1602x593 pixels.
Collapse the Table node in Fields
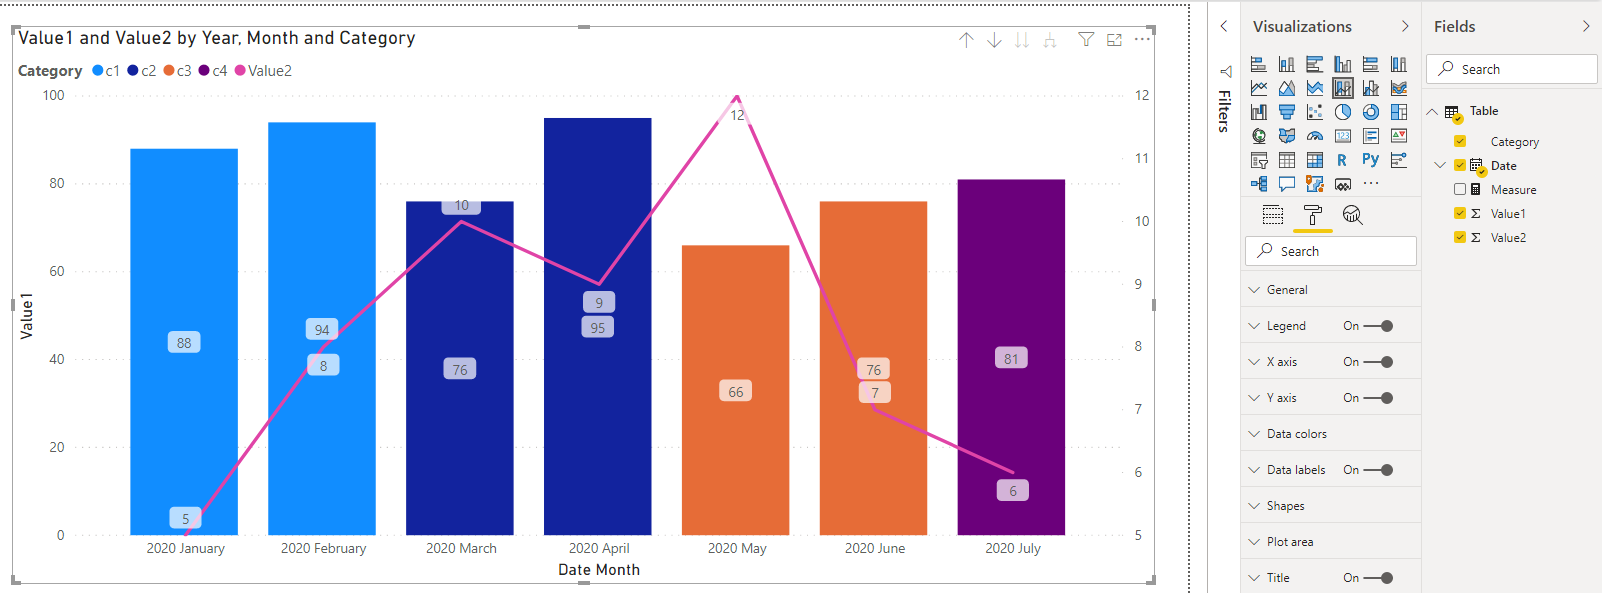coord(1432,112)
